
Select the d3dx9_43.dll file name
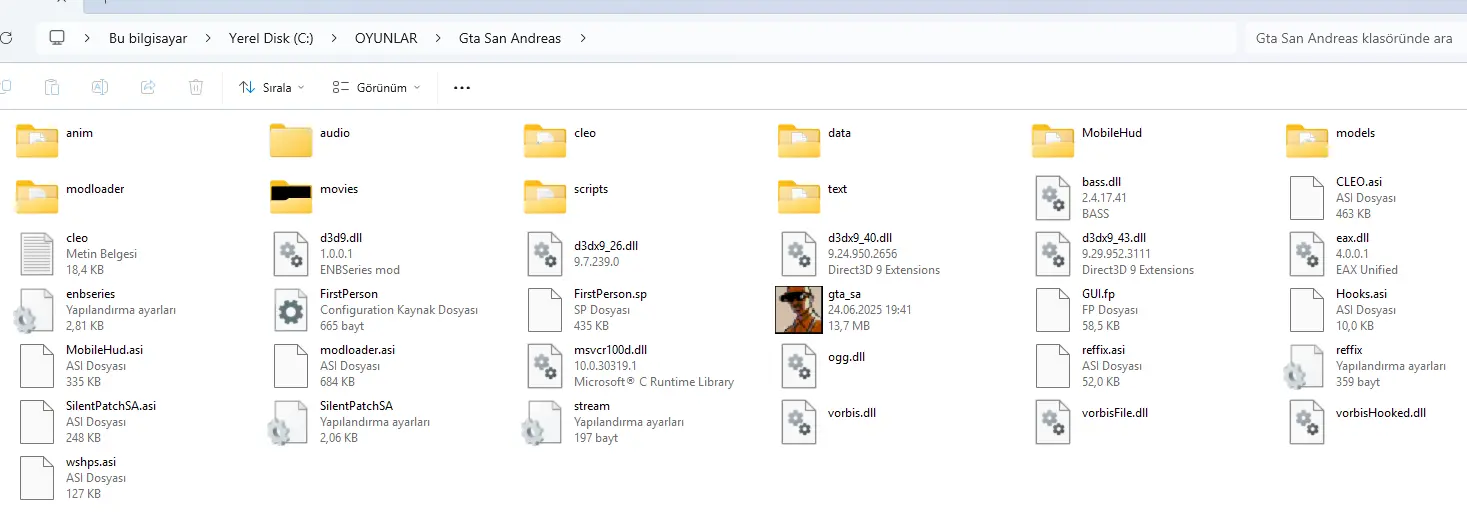click(1114, 238)
